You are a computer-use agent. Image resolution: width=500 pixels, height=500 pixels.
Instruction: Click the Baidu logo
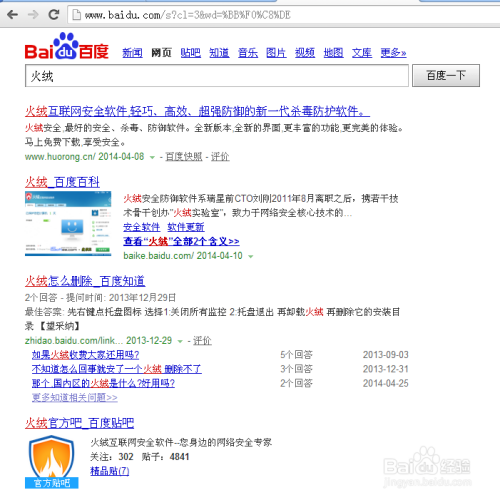pyautogui.click(x=67, y=47)
